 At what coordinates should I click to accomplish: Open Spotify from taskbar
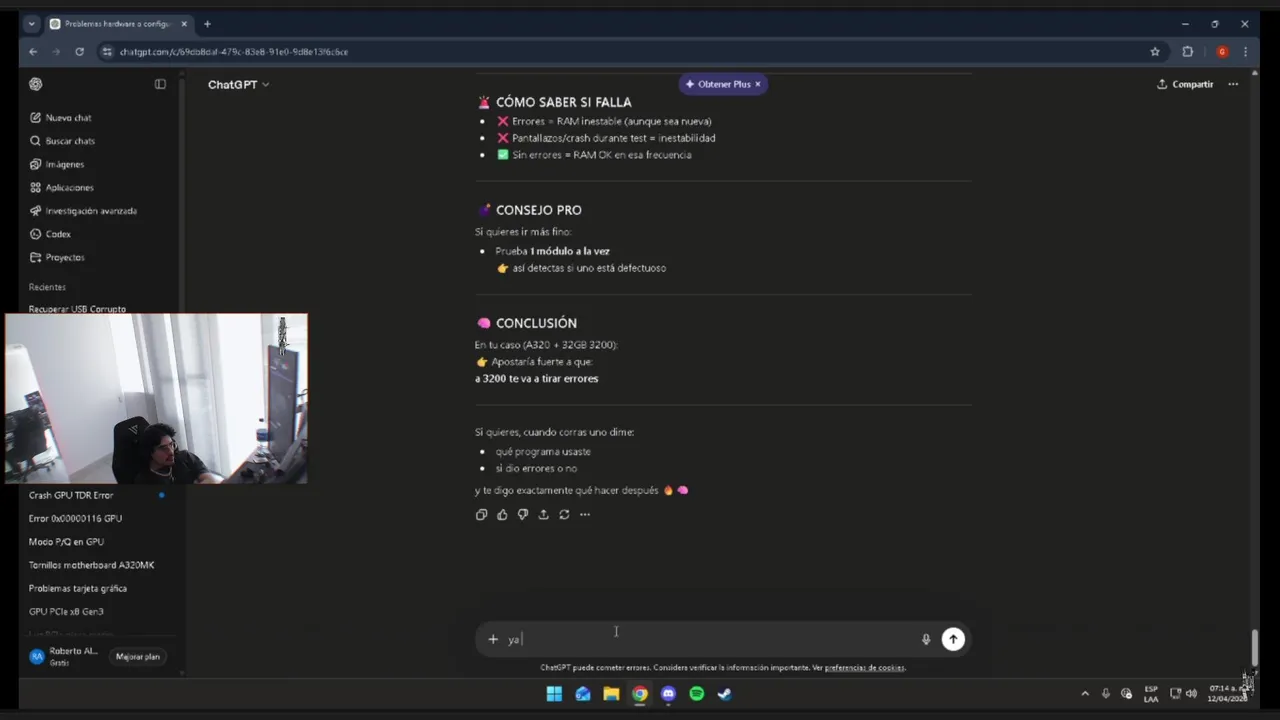point(697,694)
